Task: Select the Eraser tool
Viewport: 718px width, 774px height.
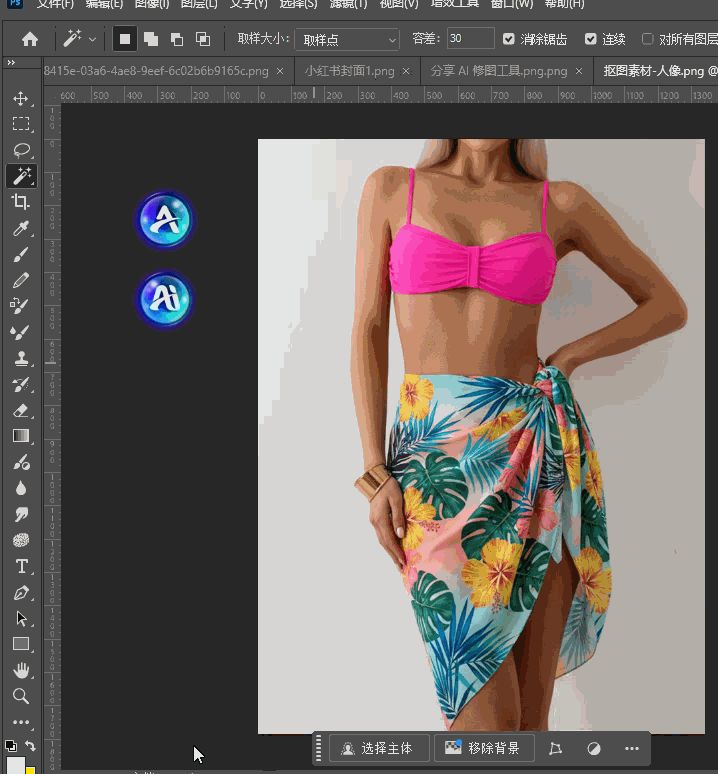Action: [20, 410]
